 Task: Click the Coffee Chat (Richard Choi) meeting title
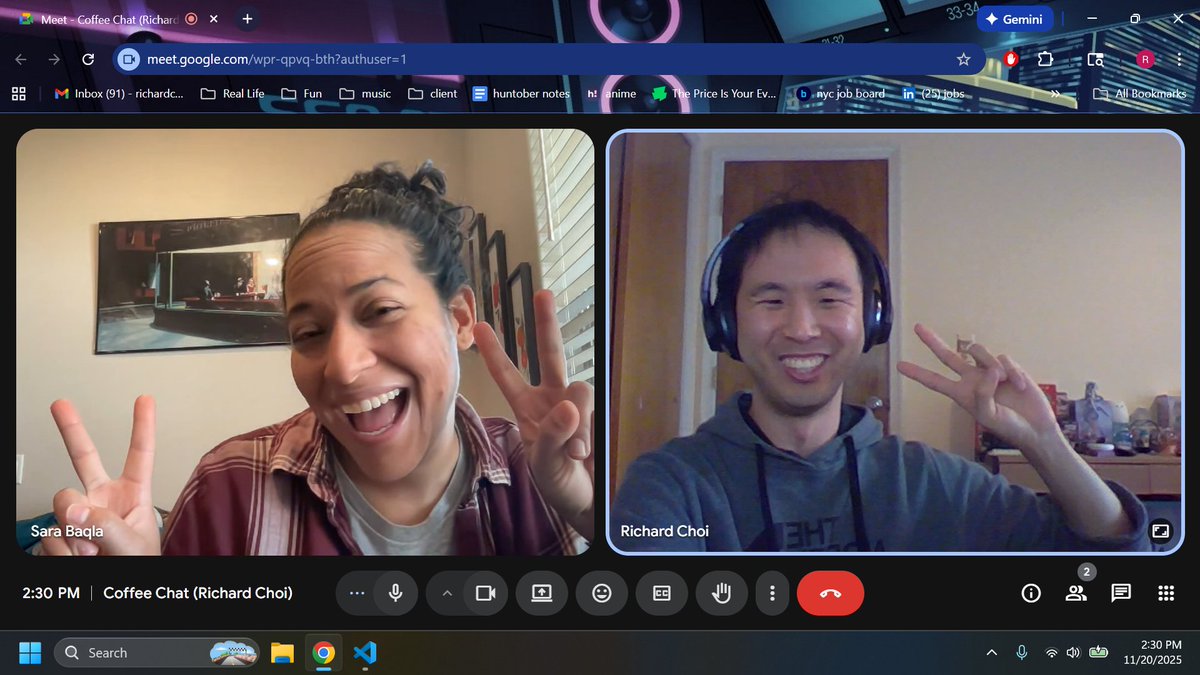pos(198,593)
